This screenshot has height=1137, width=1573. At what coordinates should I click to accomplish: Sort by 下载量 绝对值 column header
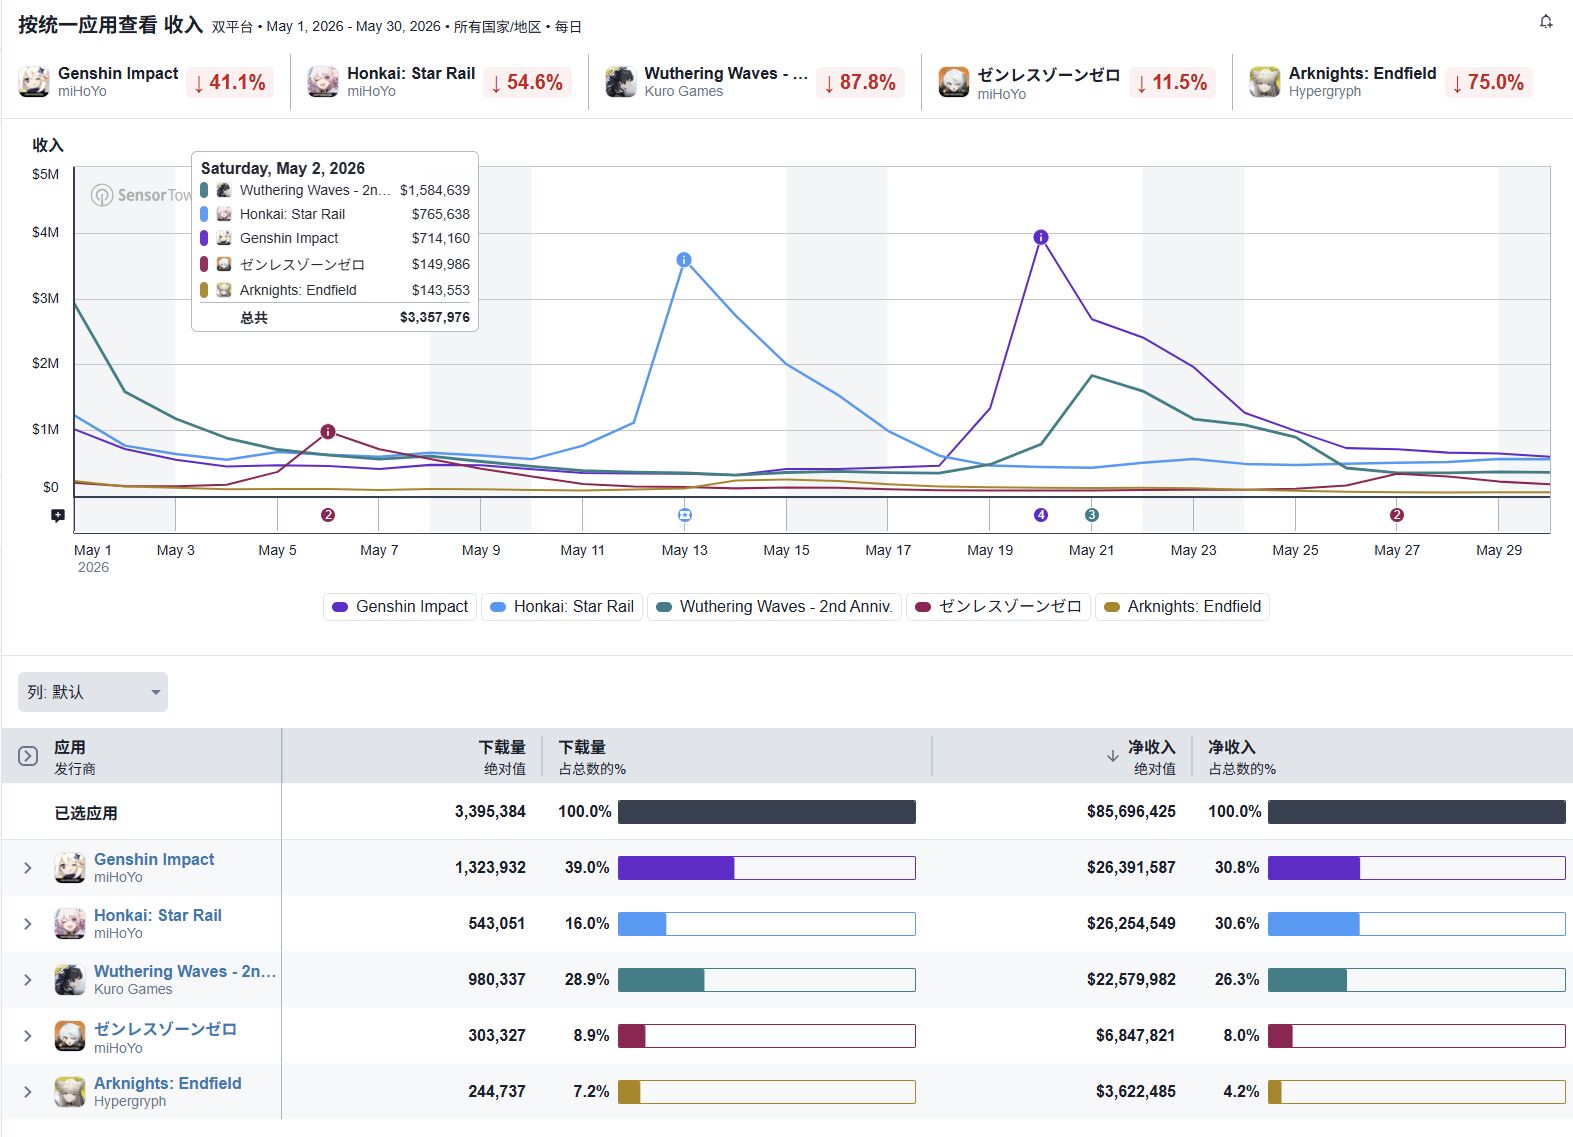pos(502,757)
